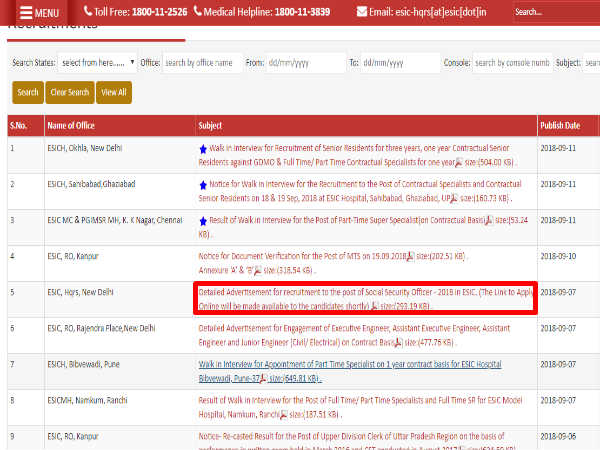
Task: Open Walk in Interview Senior Residents link
Action: coord(354,155)
